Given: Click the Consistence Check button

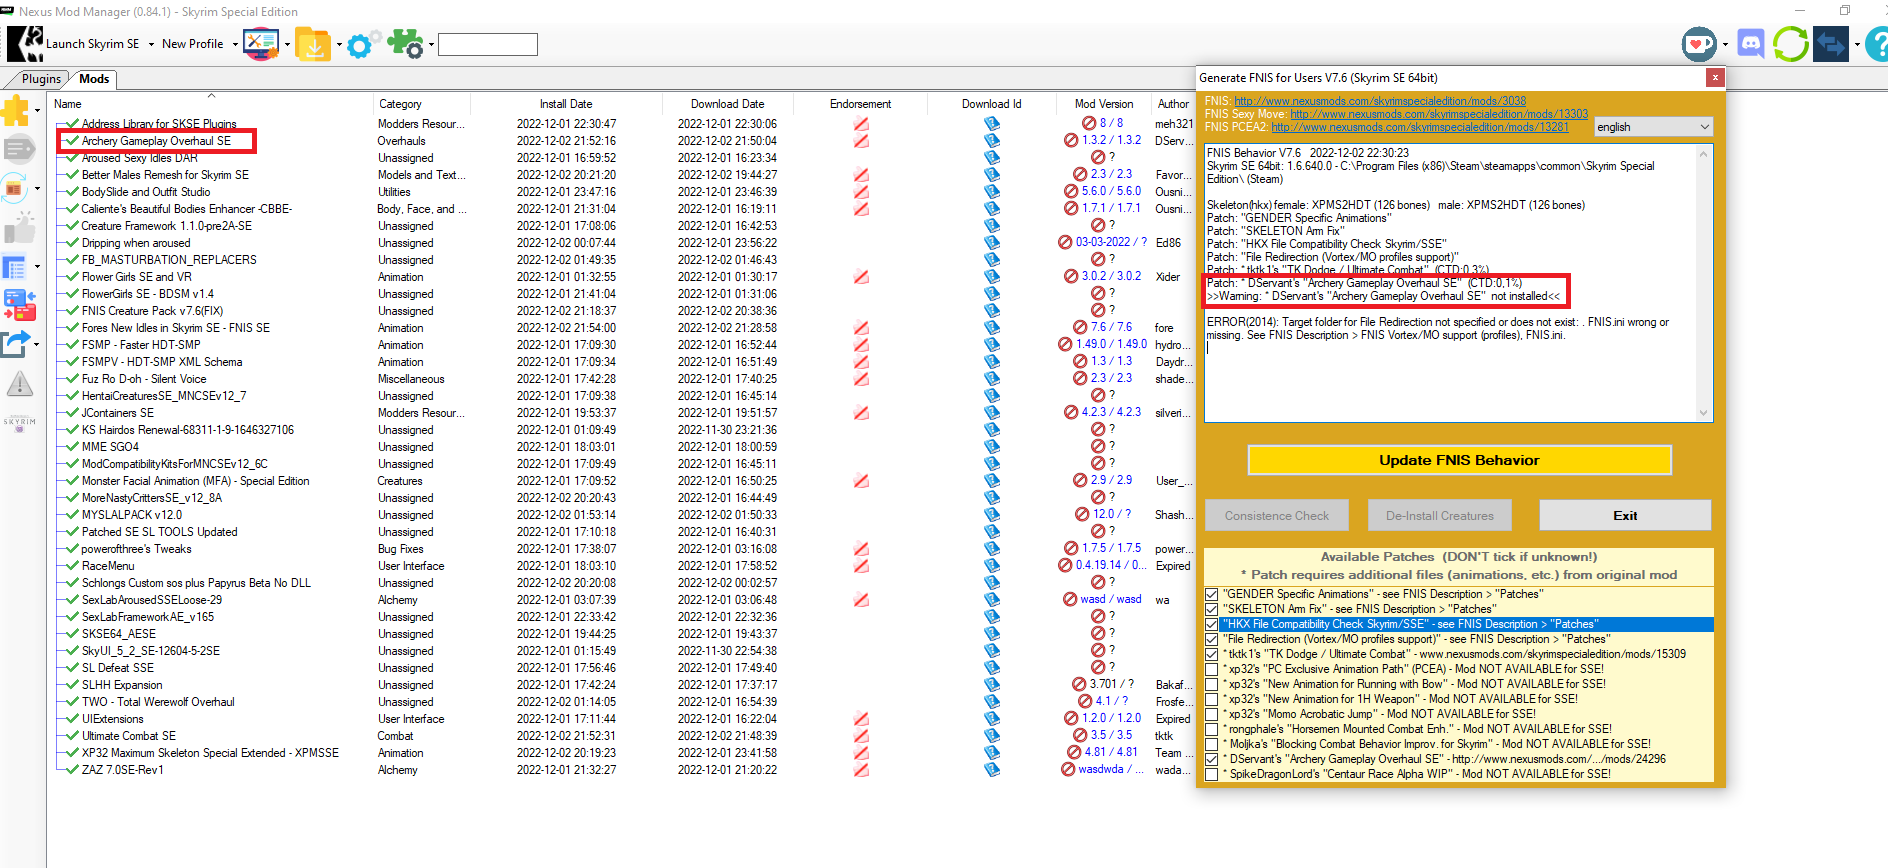Looking at the screenshot, I should (x=1277, y=516).
